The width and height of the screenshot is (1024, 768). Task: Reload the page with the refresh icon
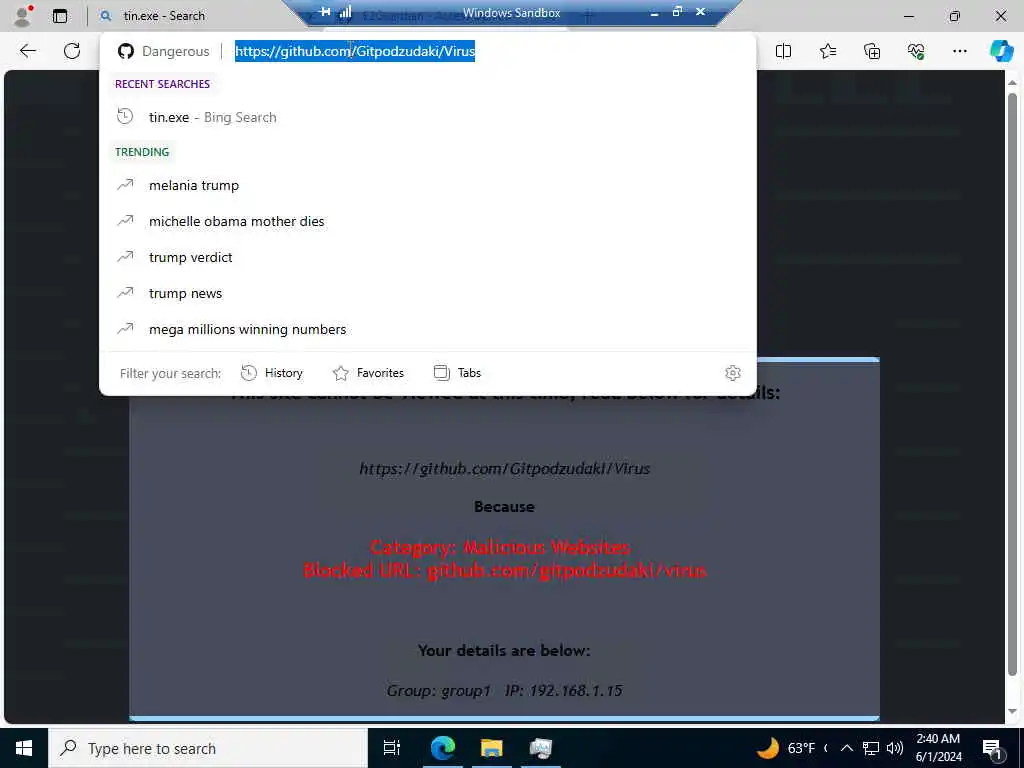[72, 51]
